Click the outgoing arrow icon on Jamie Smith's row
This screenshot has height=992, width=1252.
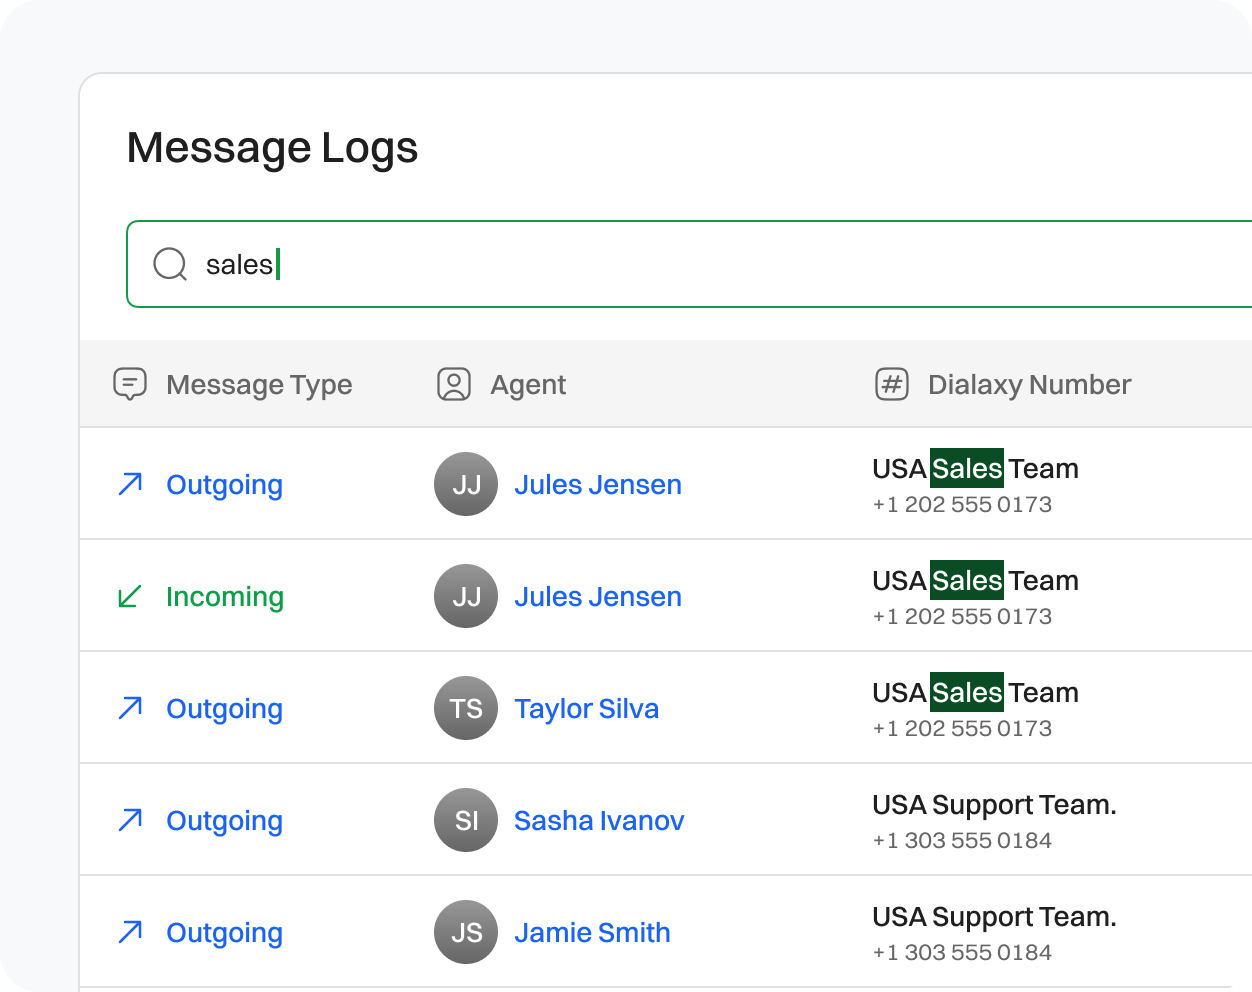[x=129, y=932]
